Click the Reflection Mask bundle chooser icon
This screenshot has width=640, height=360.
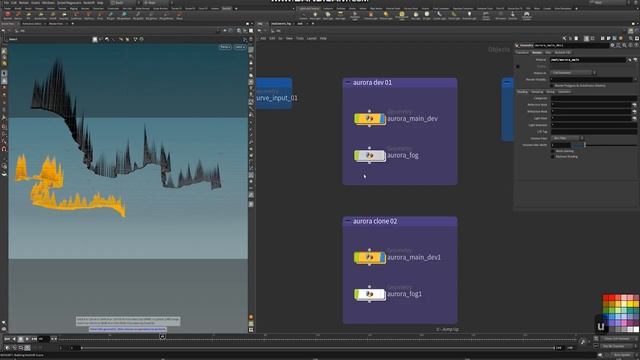coord(634,105)
